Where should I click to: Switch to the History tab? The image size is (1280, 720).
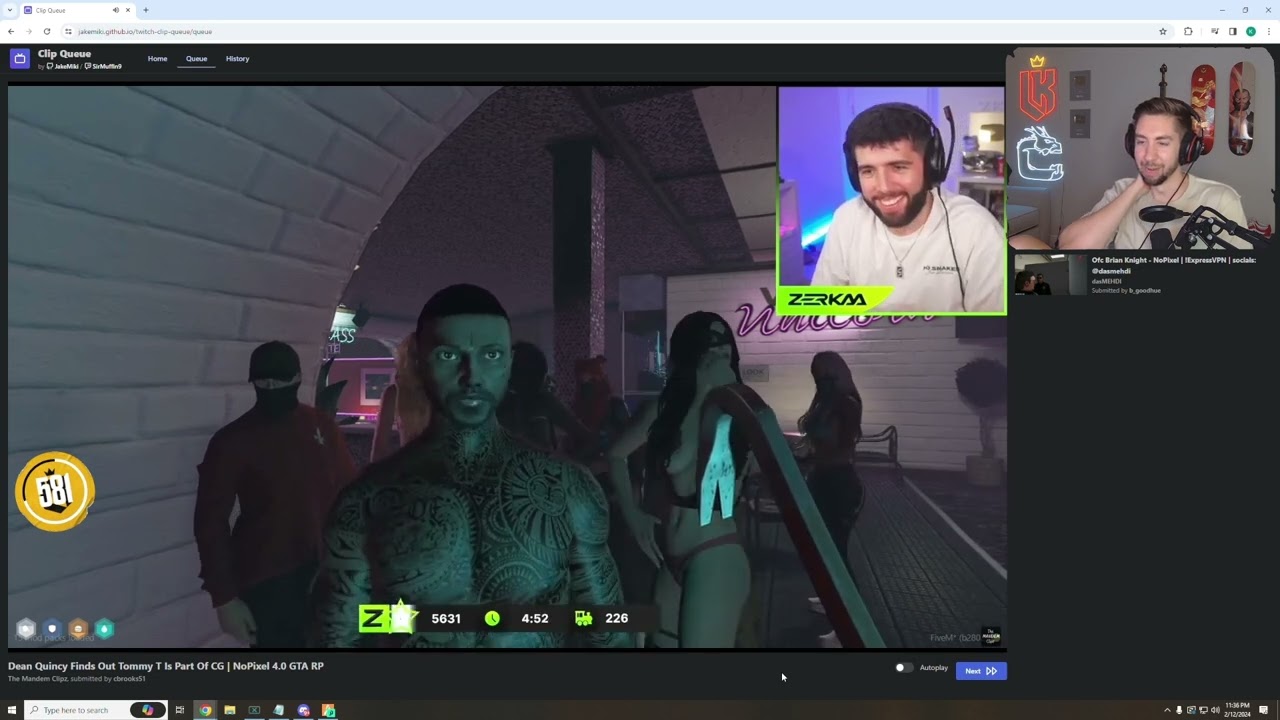pyautogui.click(x=237, y=59)
